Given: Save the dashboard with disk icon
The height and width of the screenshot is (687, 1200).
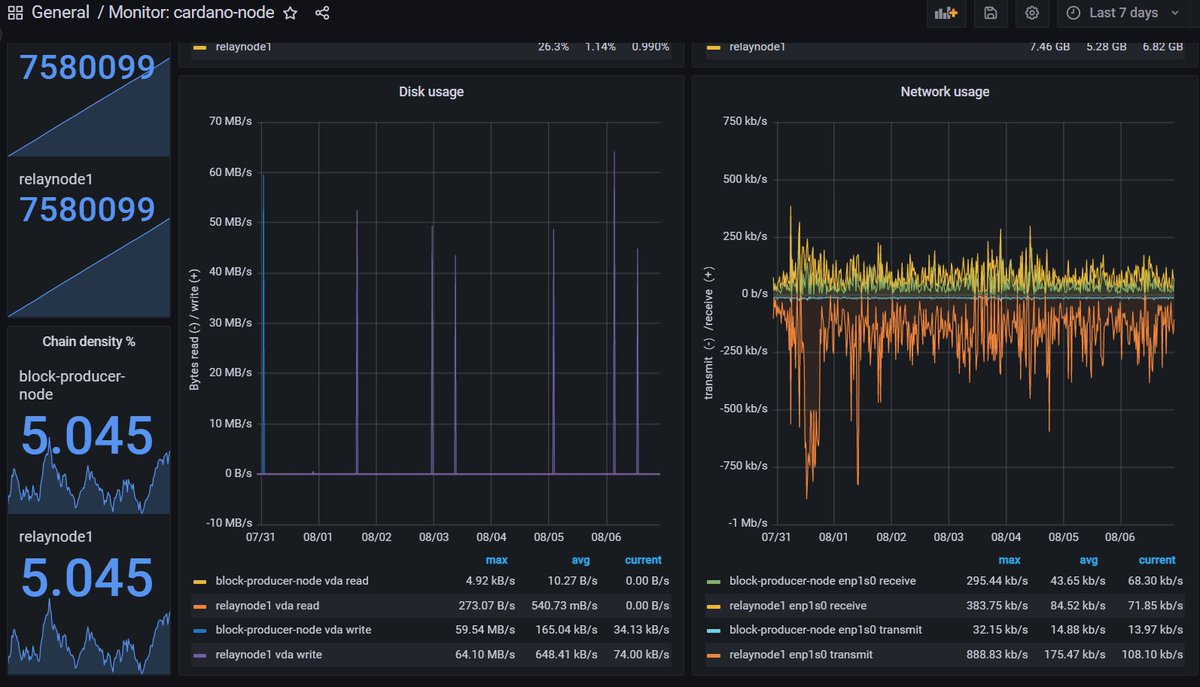Looking at the screenshot, I should tap(990, 13).
